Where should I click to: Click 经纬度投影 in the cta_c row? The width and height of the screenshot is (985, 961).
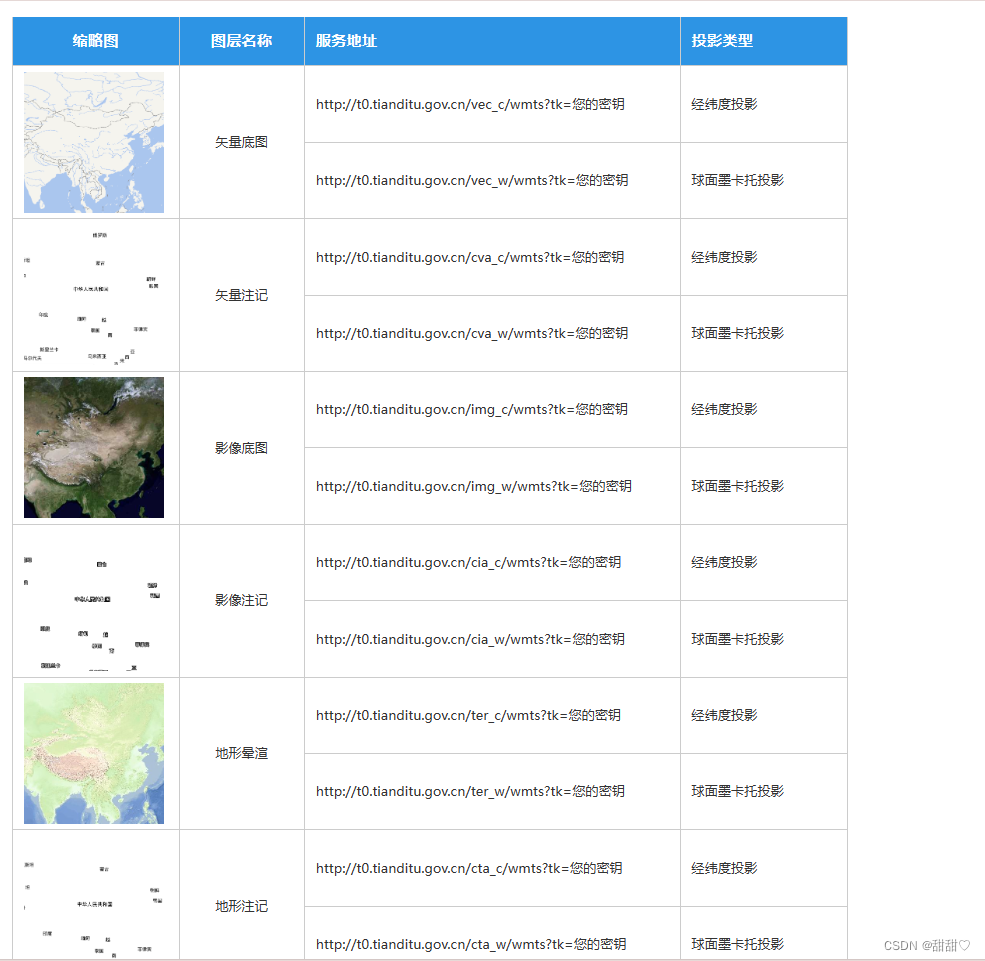click(x=724, y=868)
